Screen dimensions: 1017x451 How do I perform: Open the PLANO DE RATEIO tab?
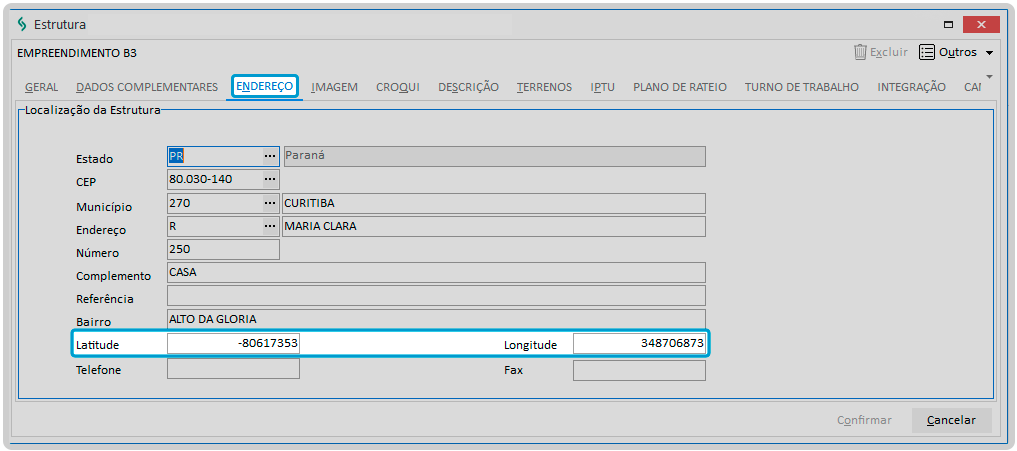[680, 87]
